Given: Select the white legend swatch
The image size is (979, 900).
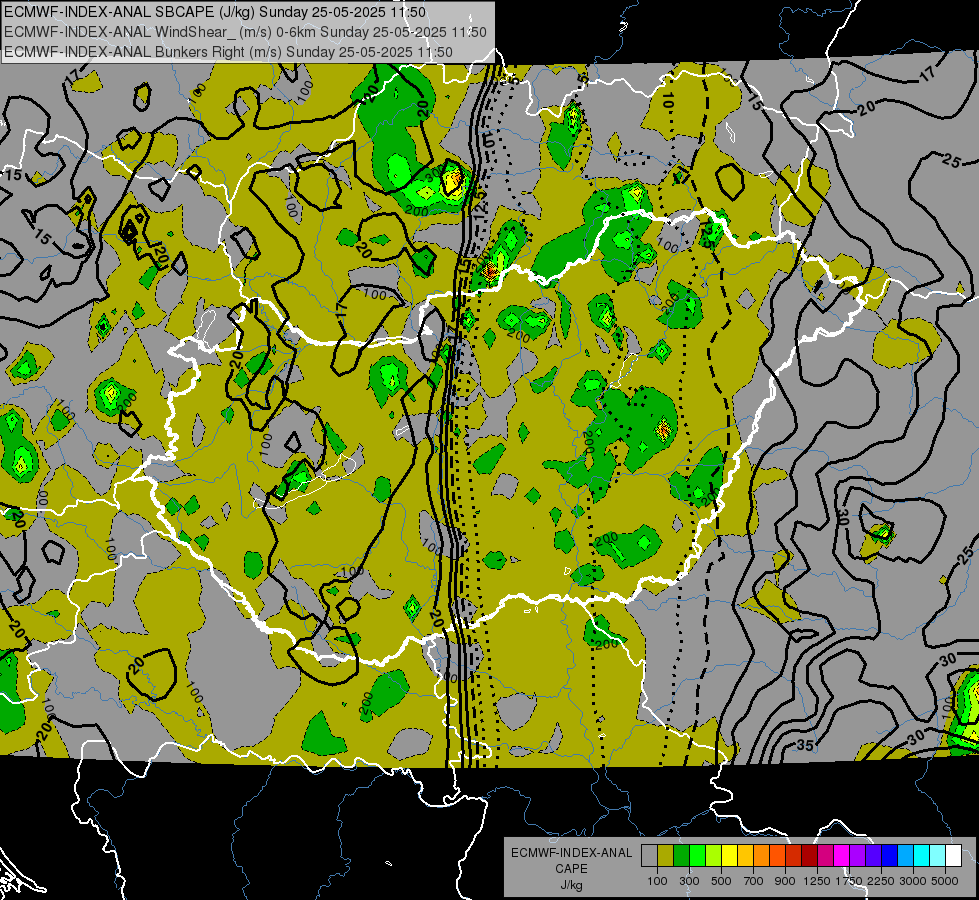Looking at the screenshot, I should click(x=954, y=855).
